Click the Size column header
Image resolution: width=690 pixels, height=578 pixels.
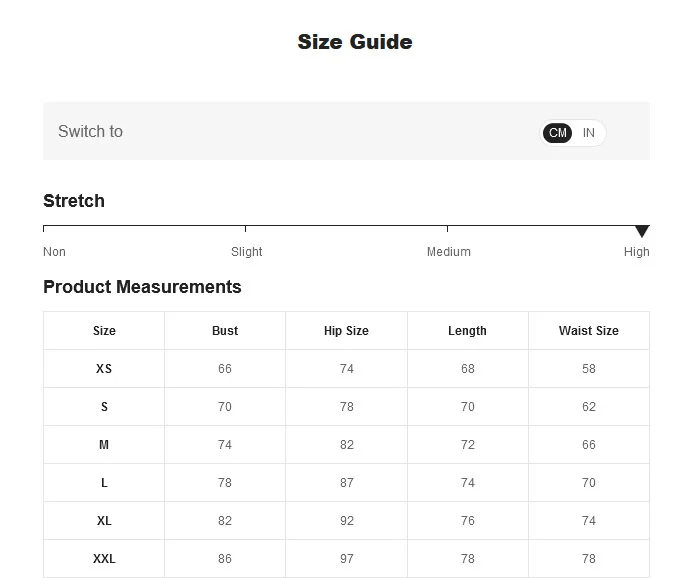click(104, 331)
